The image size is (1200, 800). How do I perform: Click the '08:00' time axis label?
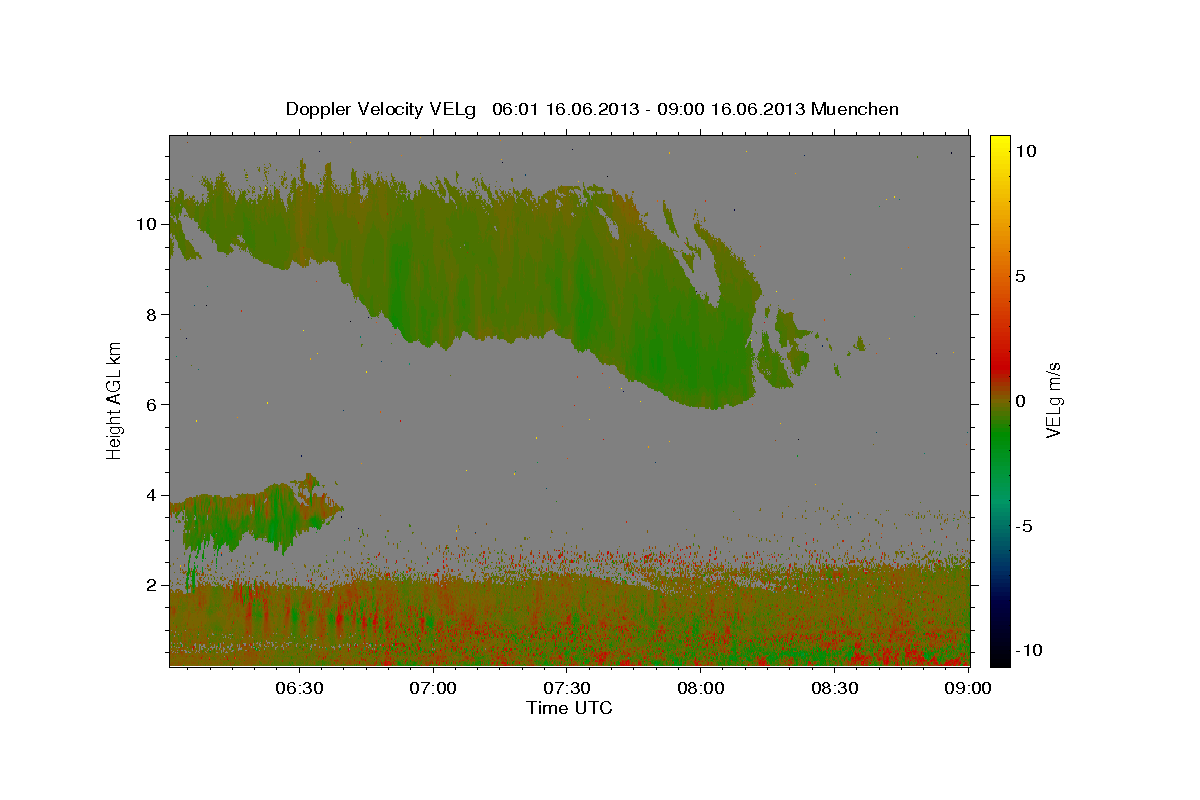[x=701, y=689]
